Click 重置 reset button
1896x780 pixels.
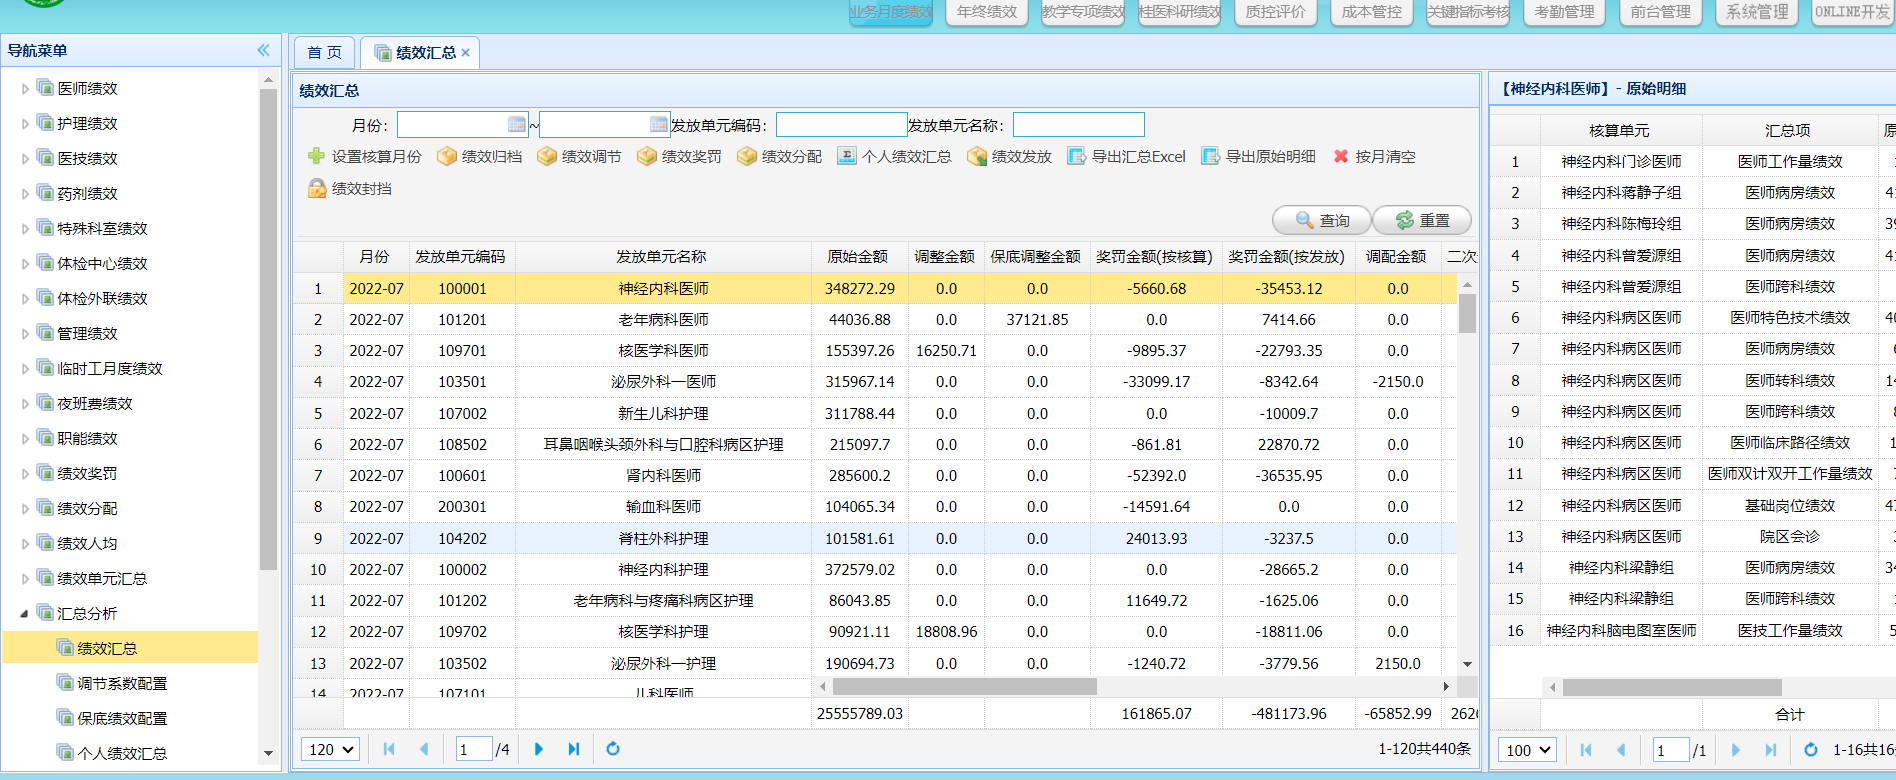(x=1422, y=220)
